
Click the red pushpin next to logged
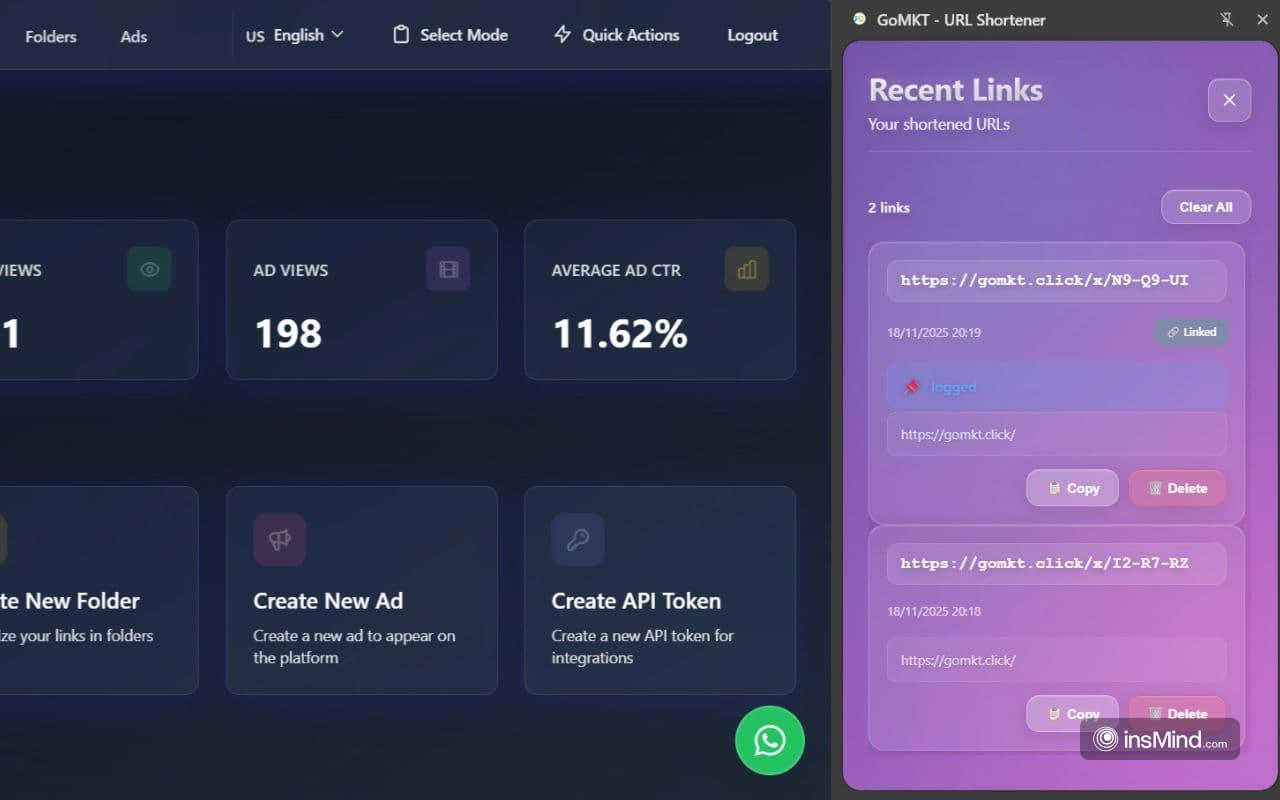tap(911, 387)
